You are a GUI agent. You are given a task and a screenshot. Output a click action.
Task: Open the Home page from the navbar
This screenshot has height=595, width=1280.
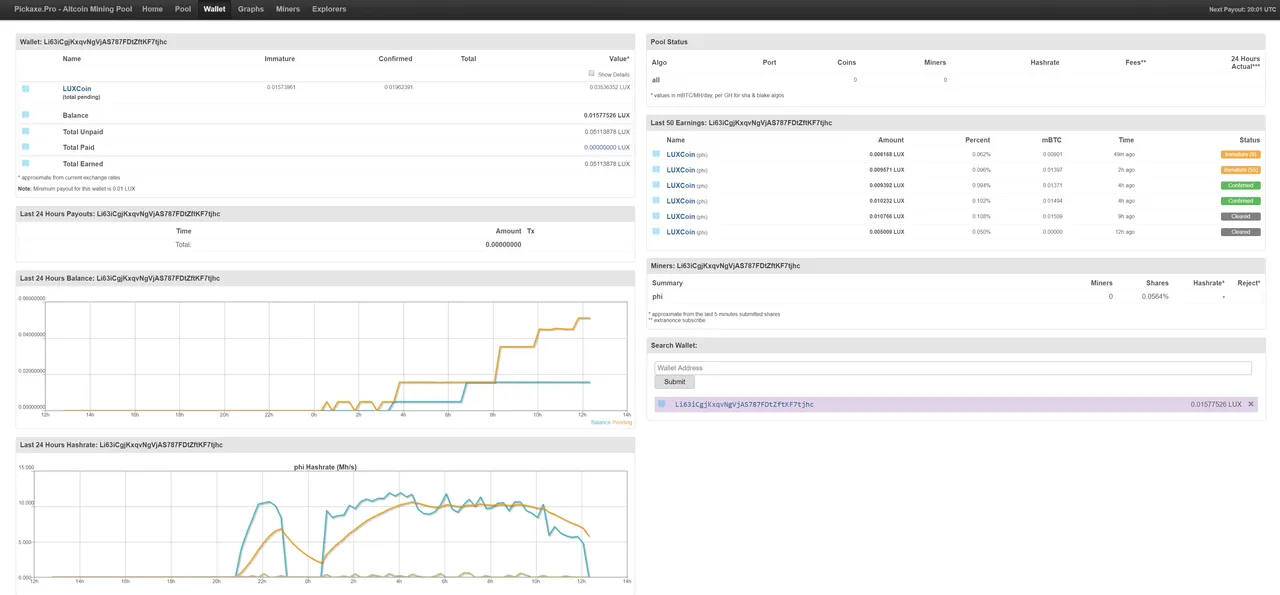pos(152,9)
